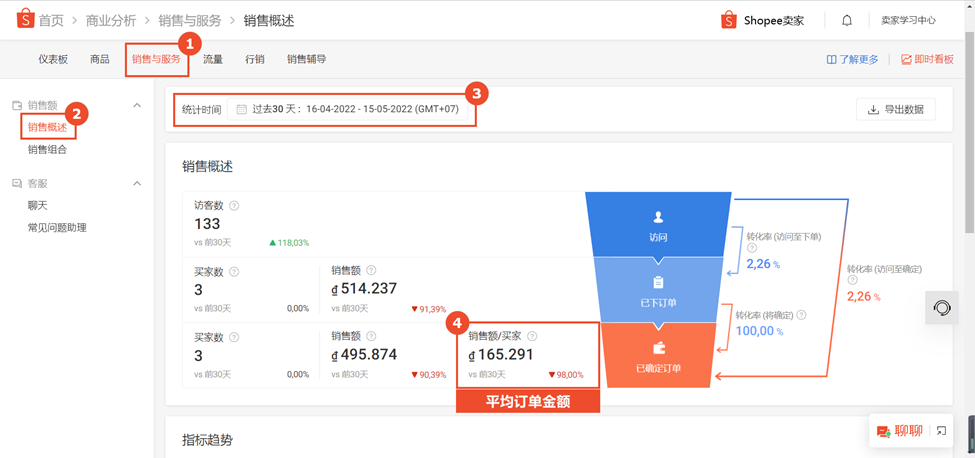Switch to the 仪表板 tab
The image size is (975, 458).
(x=53, y=60)
